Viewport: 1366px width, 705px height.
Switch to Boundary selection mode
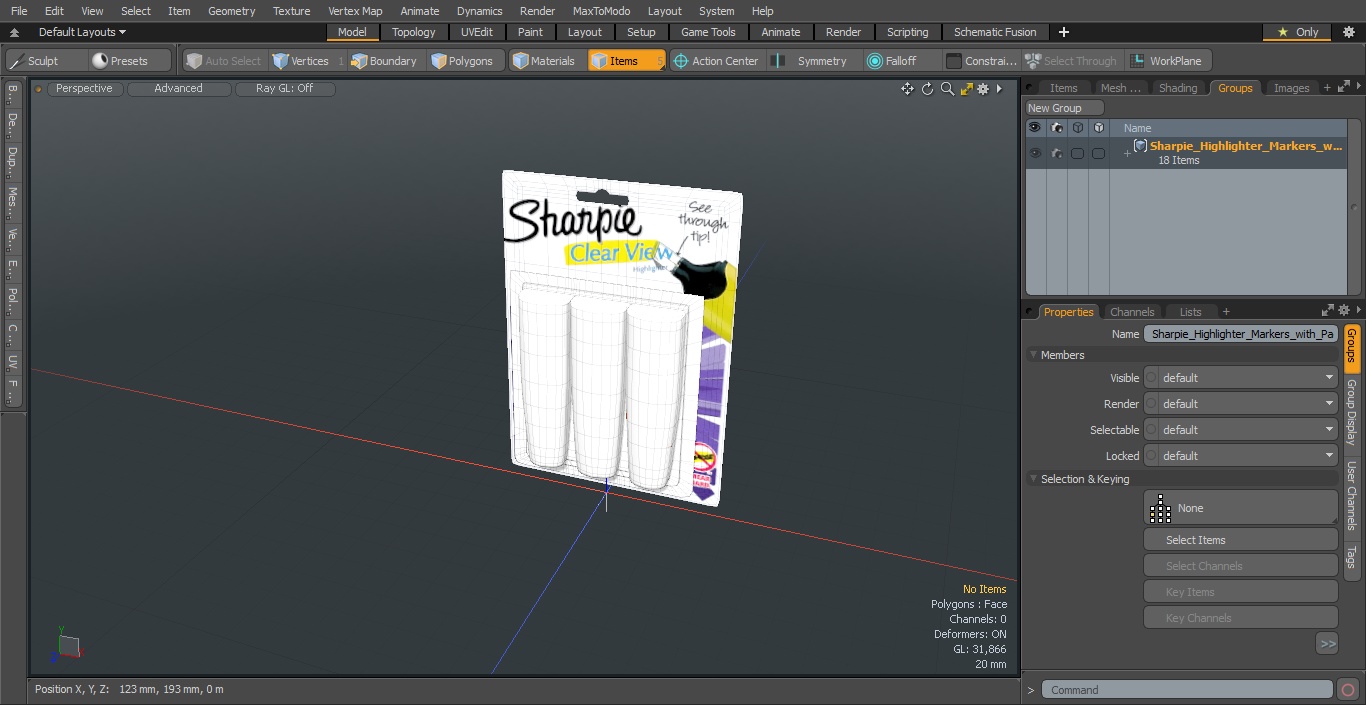(x=385, y=61)
